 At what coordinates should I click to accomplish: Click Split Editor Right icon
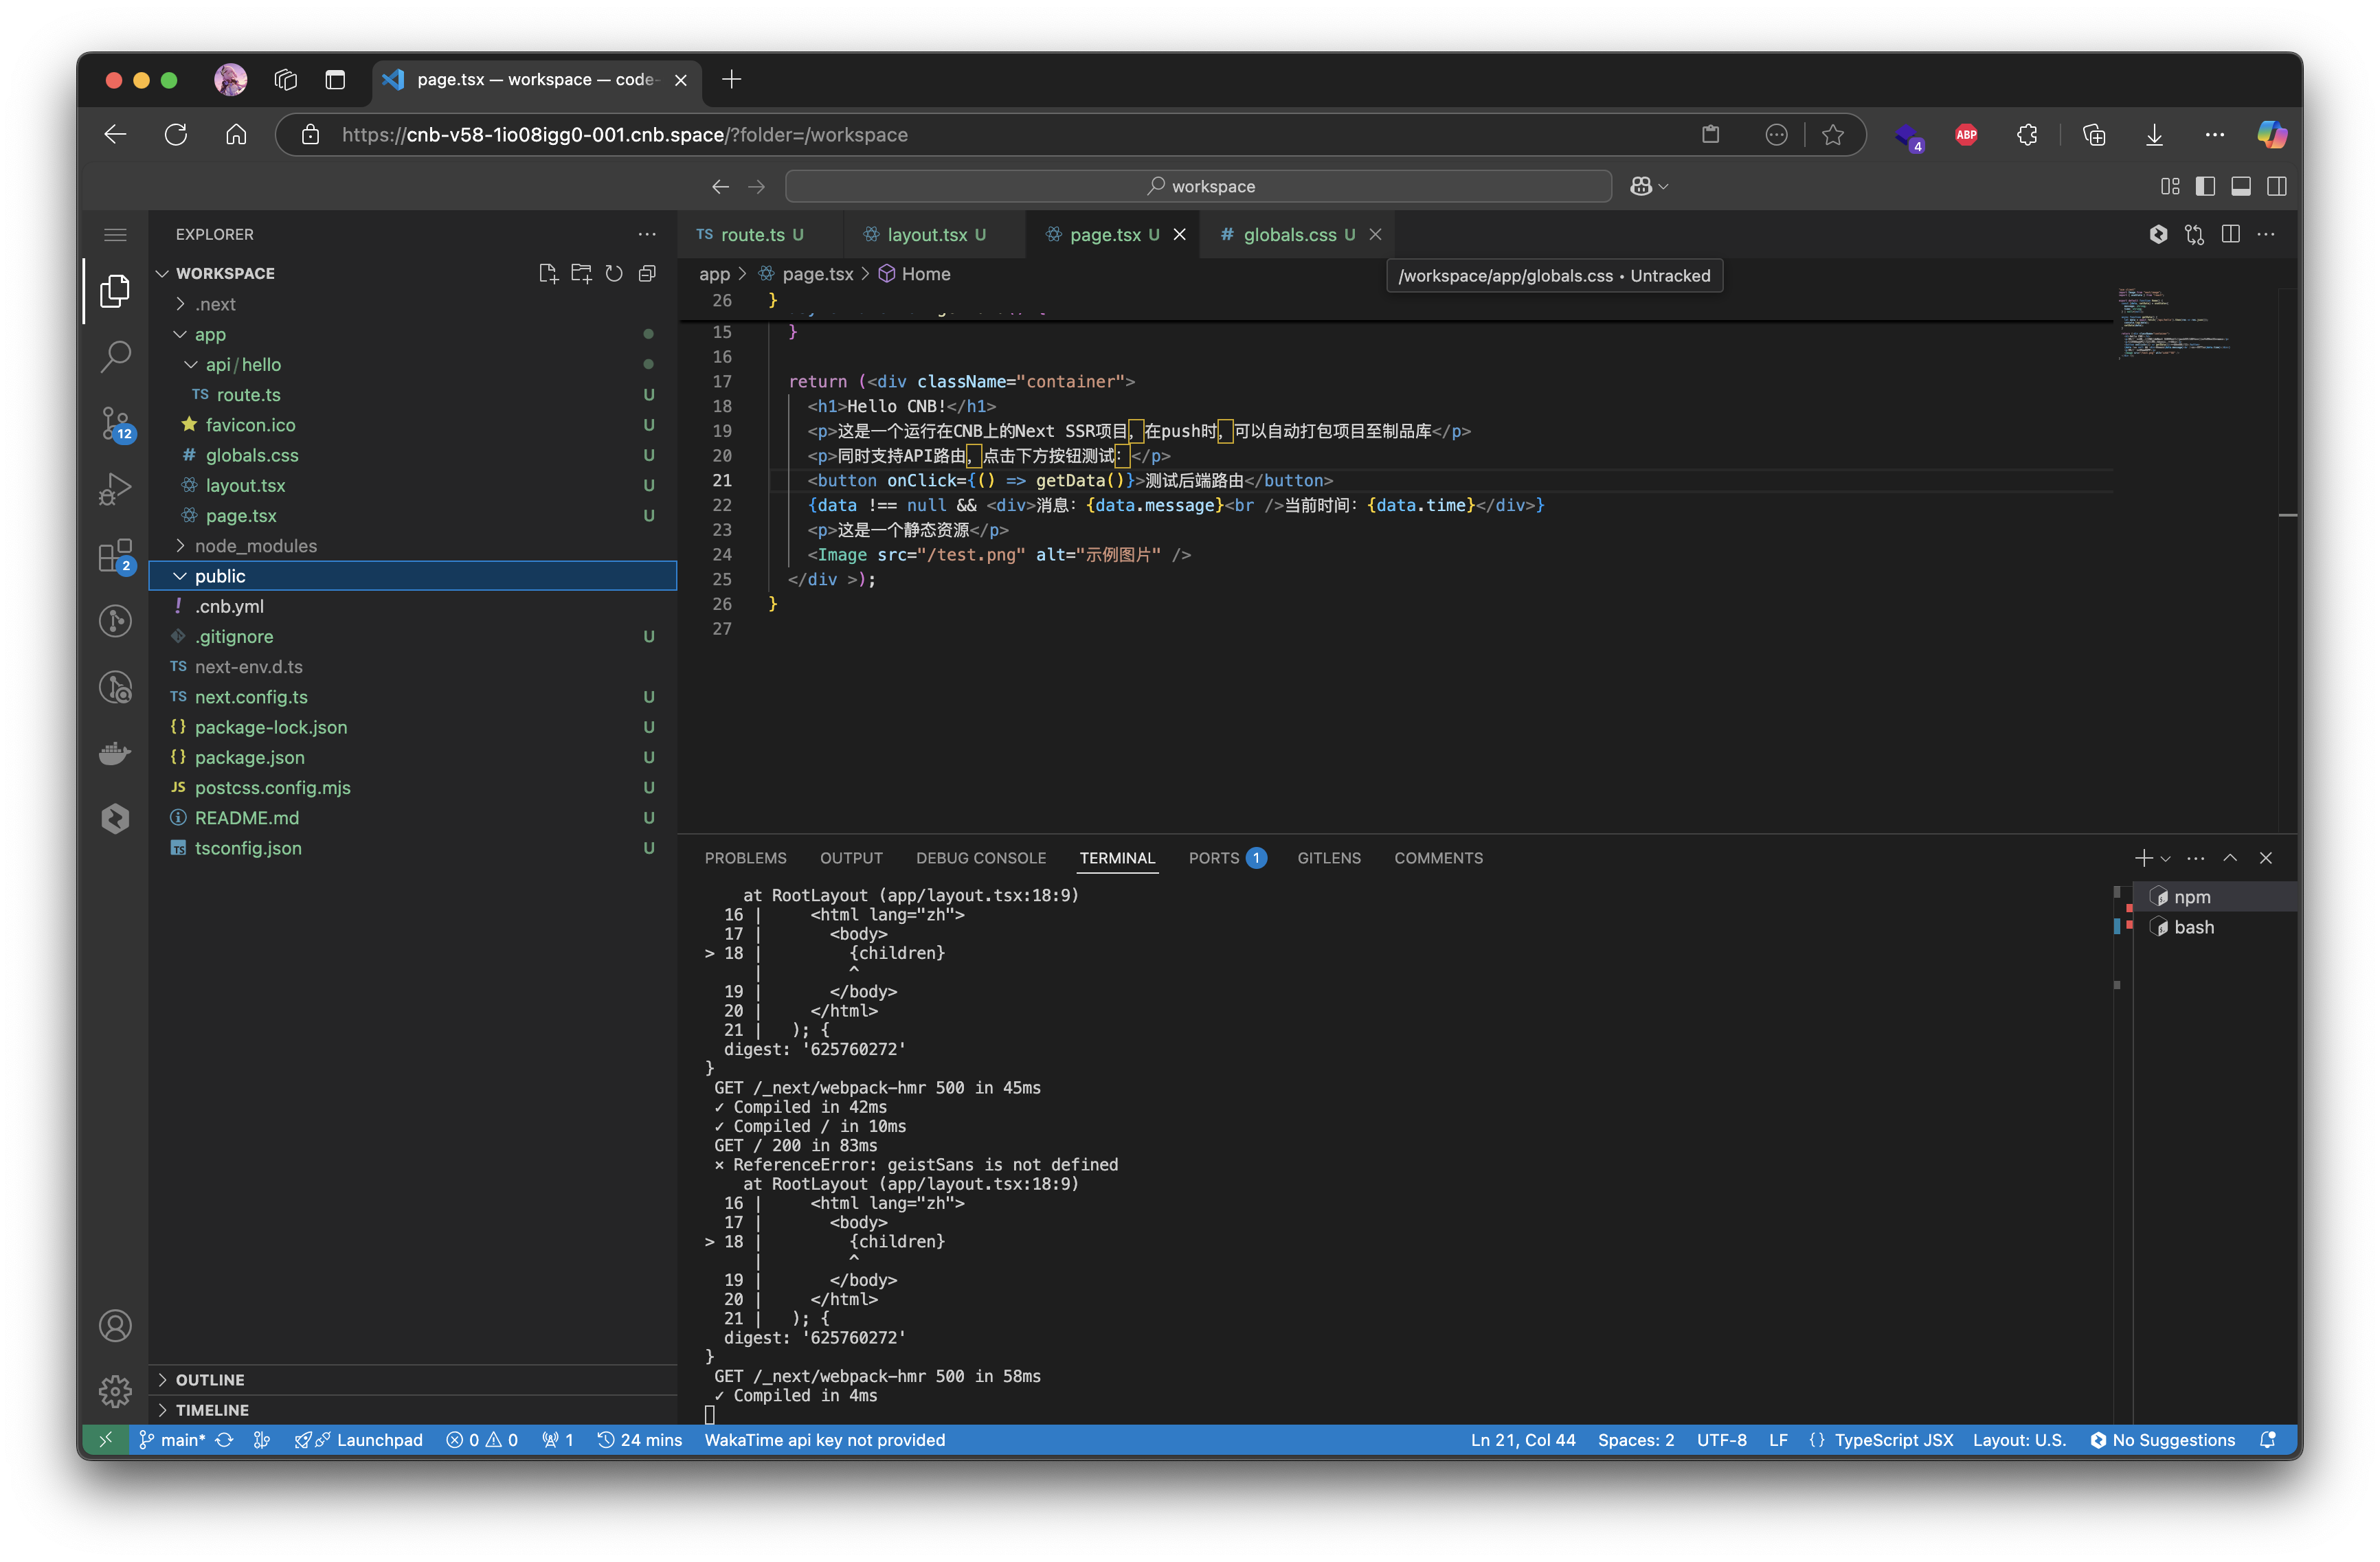2230,234
